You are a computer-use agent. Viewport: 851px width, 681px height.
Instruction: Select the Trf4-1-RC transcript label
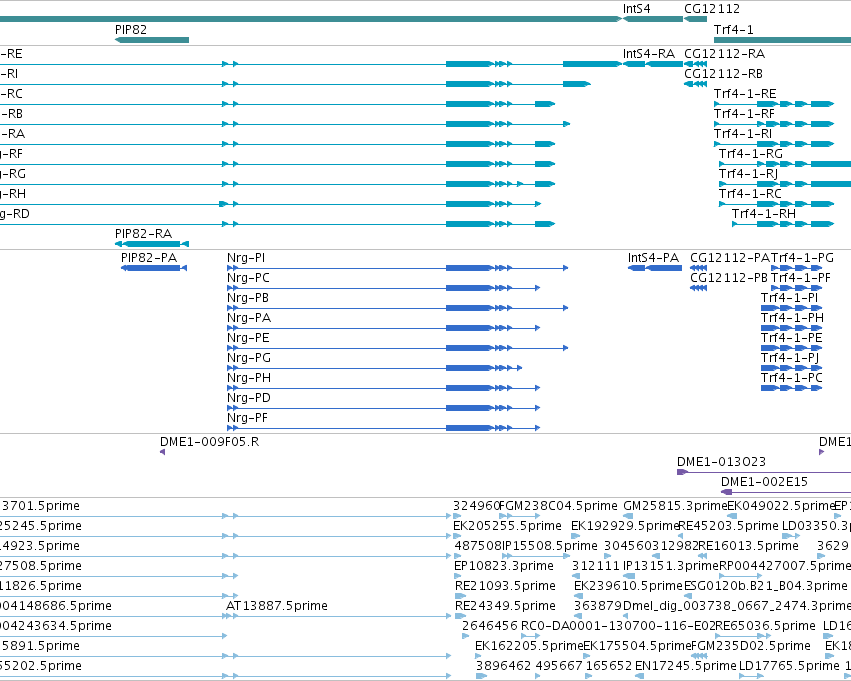(750, 194)
